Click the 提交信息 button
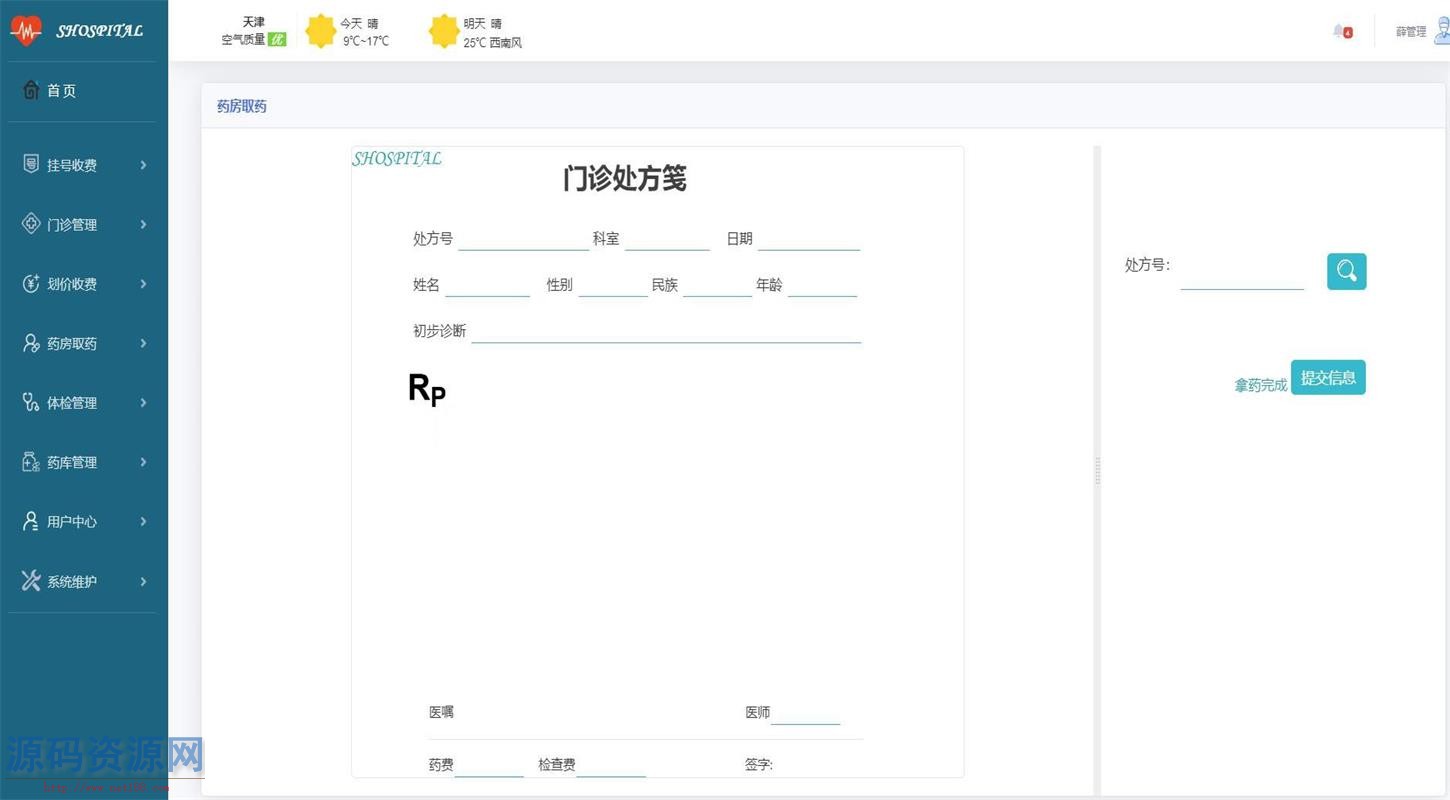 (1328, 377)
